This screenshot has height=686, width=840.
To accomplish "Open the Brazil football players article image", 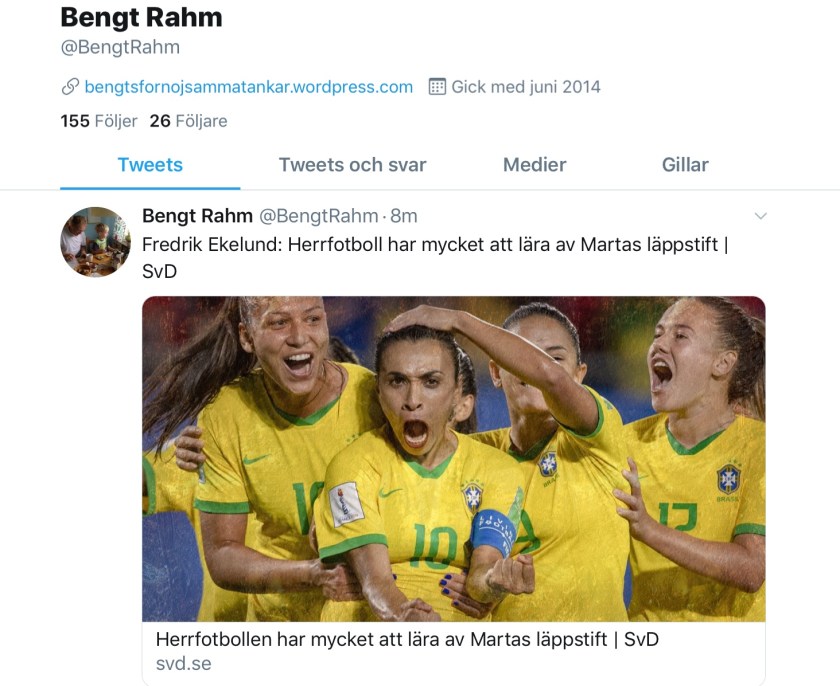I will (x=453, y=458).
